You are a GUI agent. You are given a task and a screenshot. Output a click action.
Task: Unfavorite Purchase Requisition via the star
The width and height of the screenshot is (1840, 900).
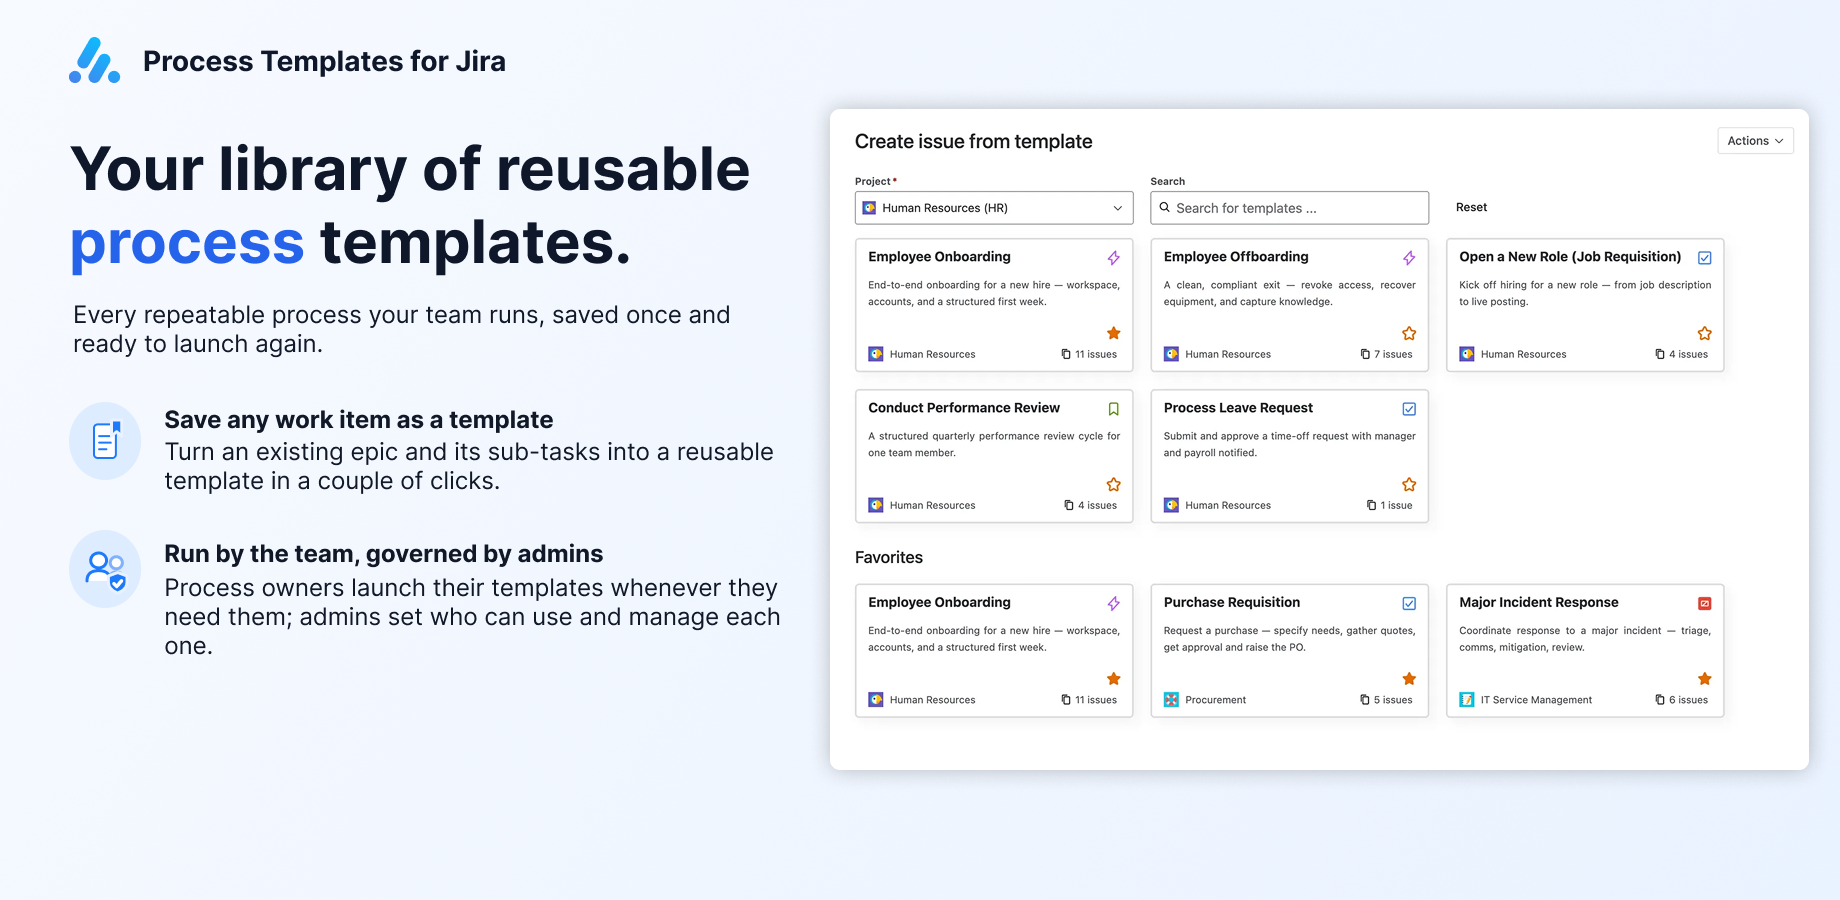click(x=1409, y=679)
